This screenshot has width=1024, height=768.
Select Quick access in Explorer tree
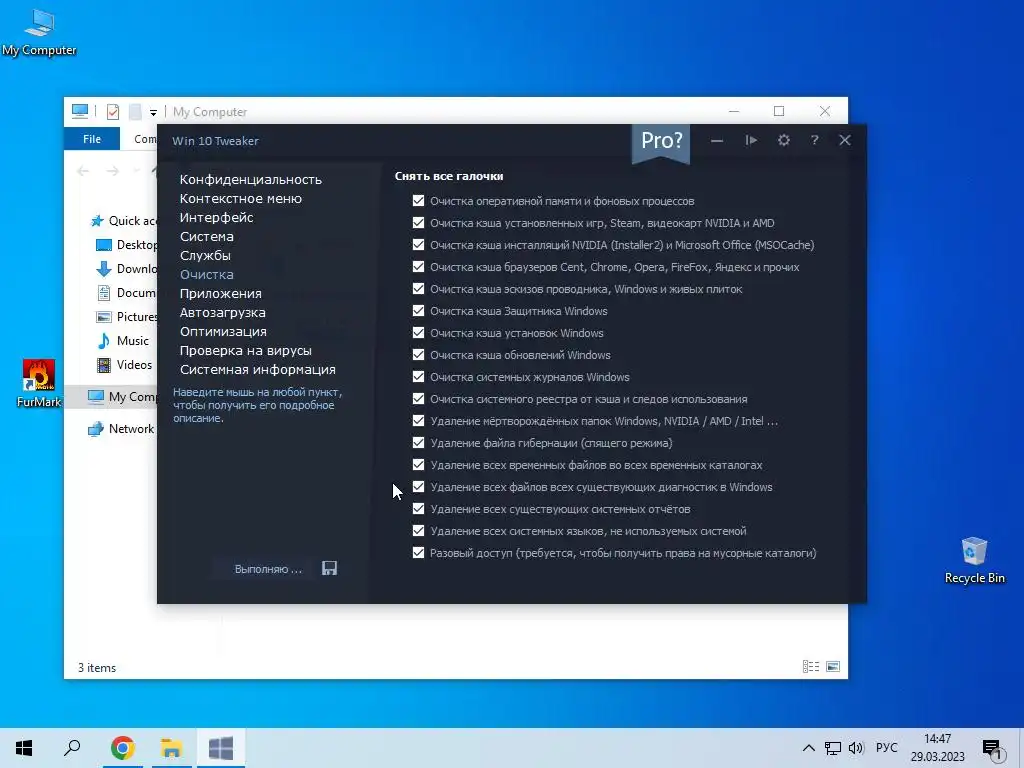coord(124,221)
